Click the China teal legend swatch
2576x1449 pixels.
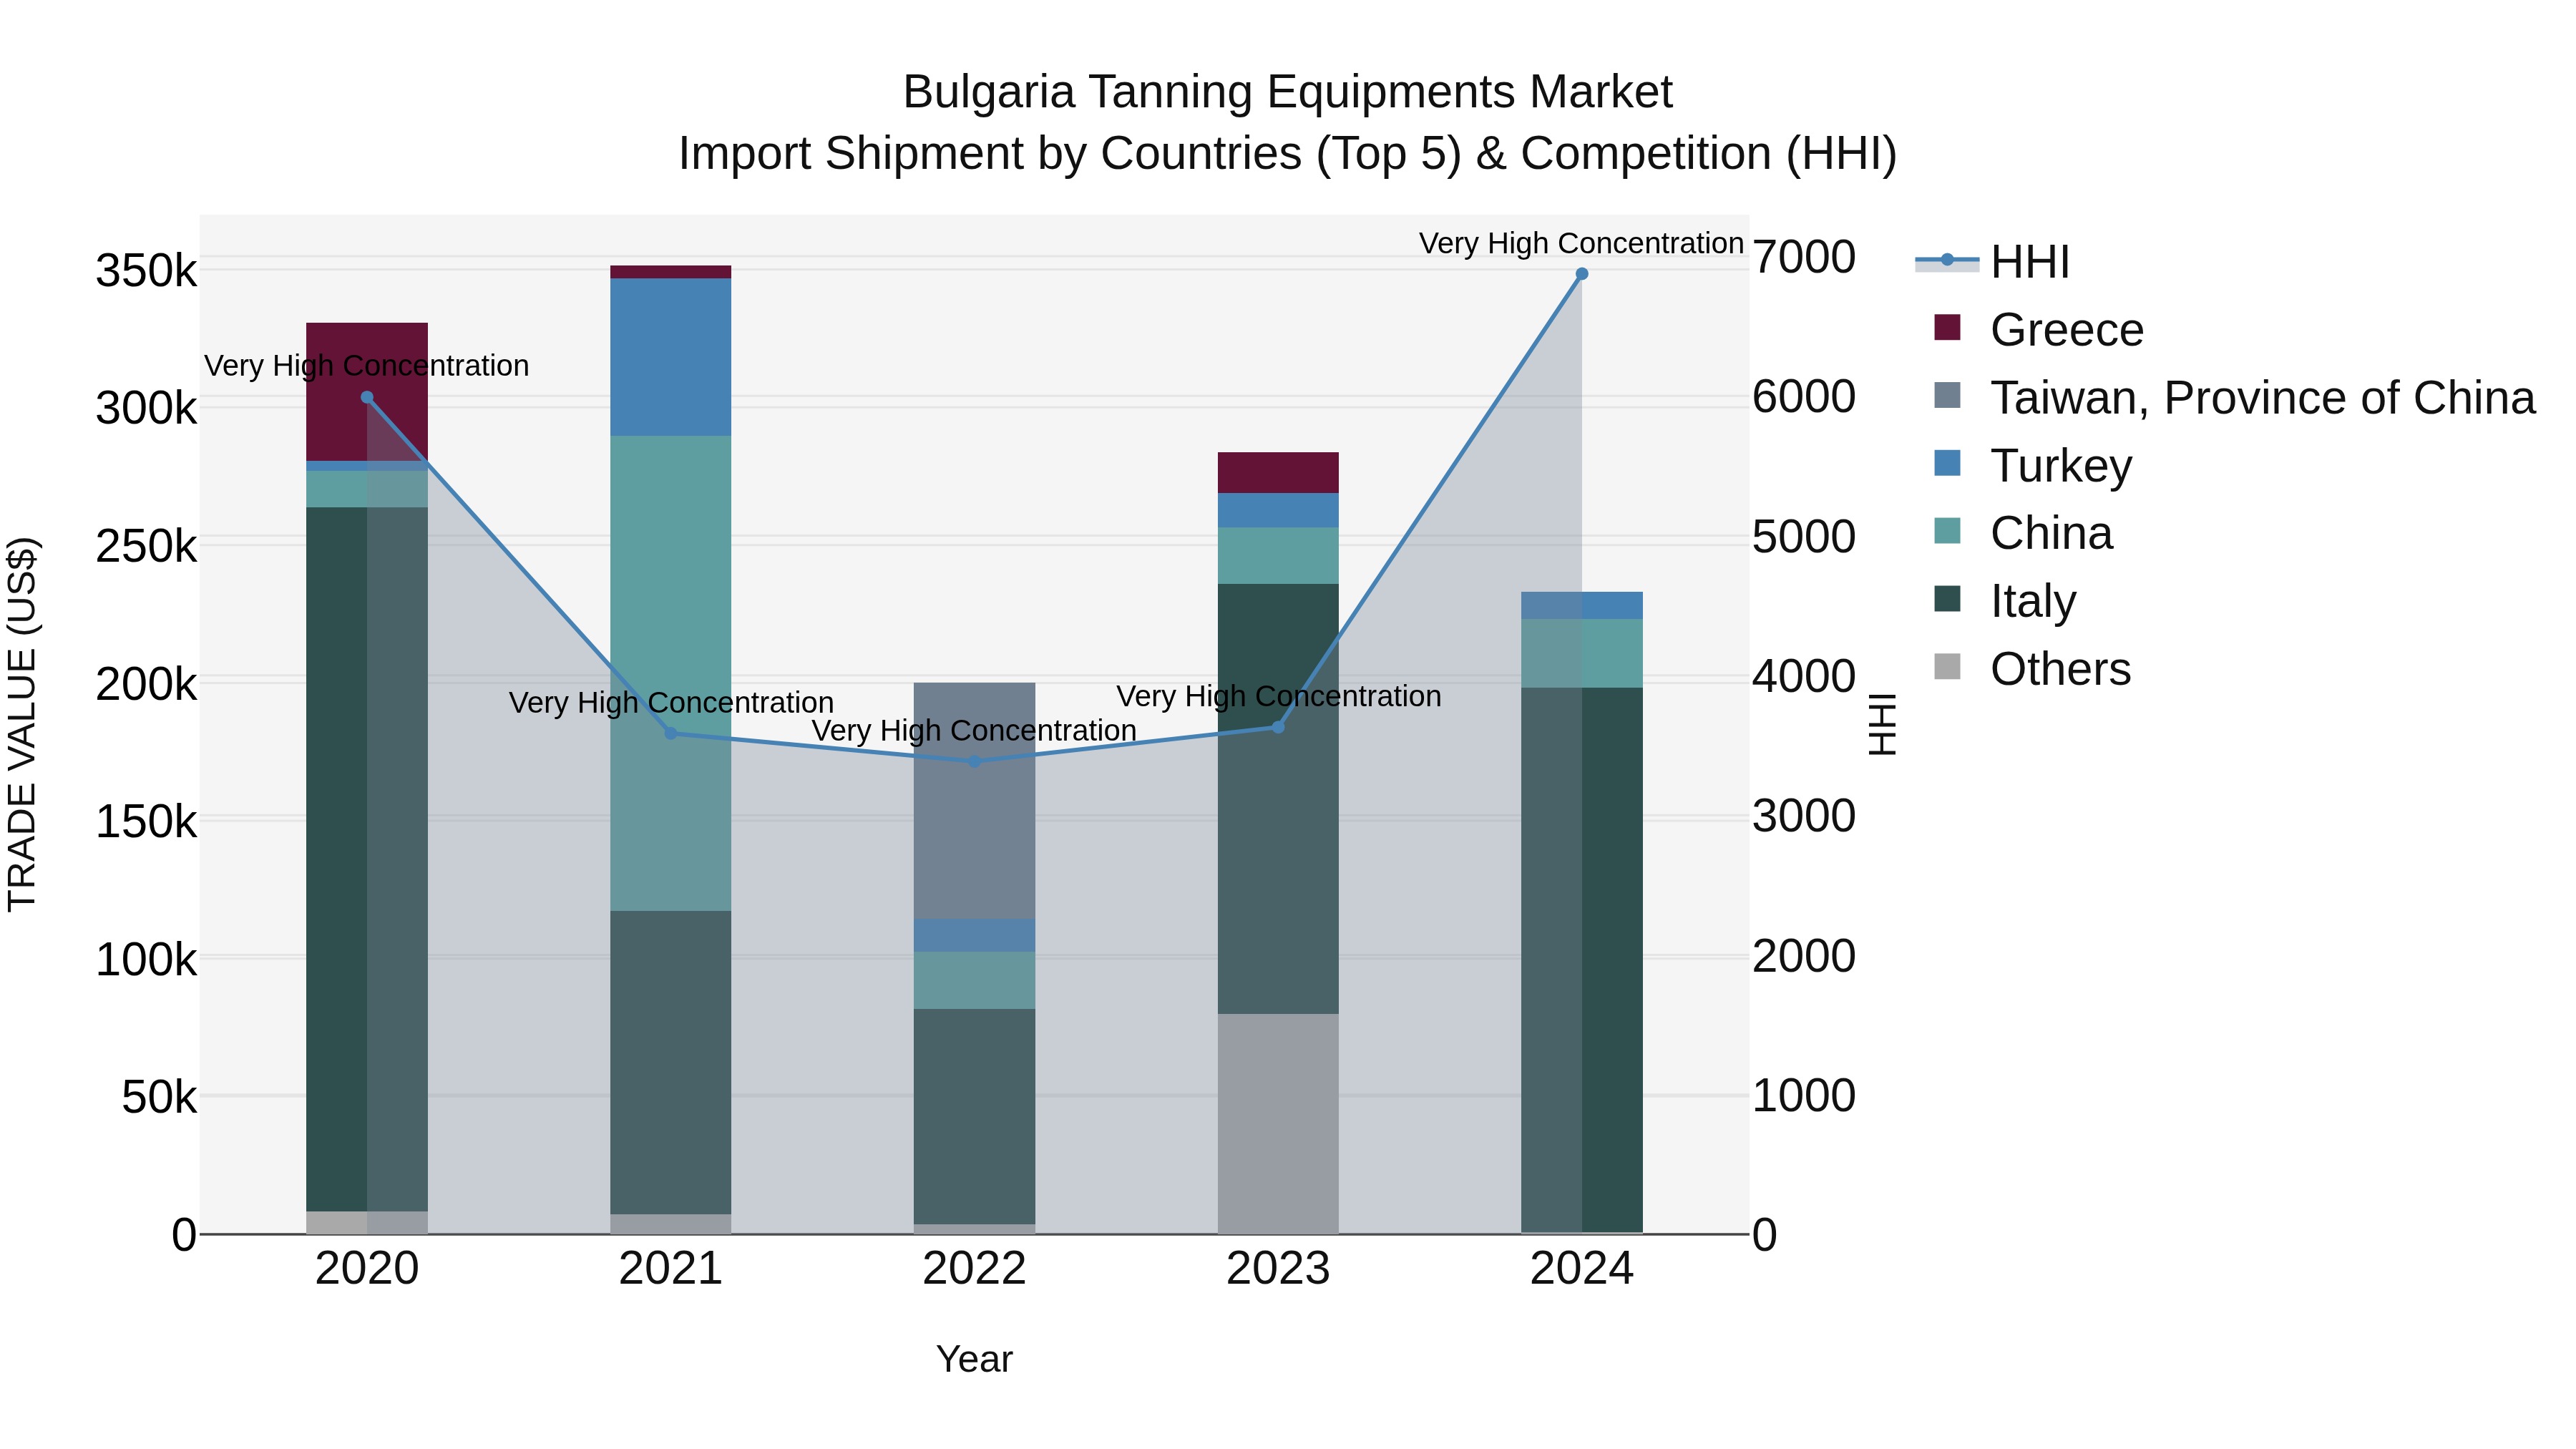pyautogui.click(x=1947, y=530)
